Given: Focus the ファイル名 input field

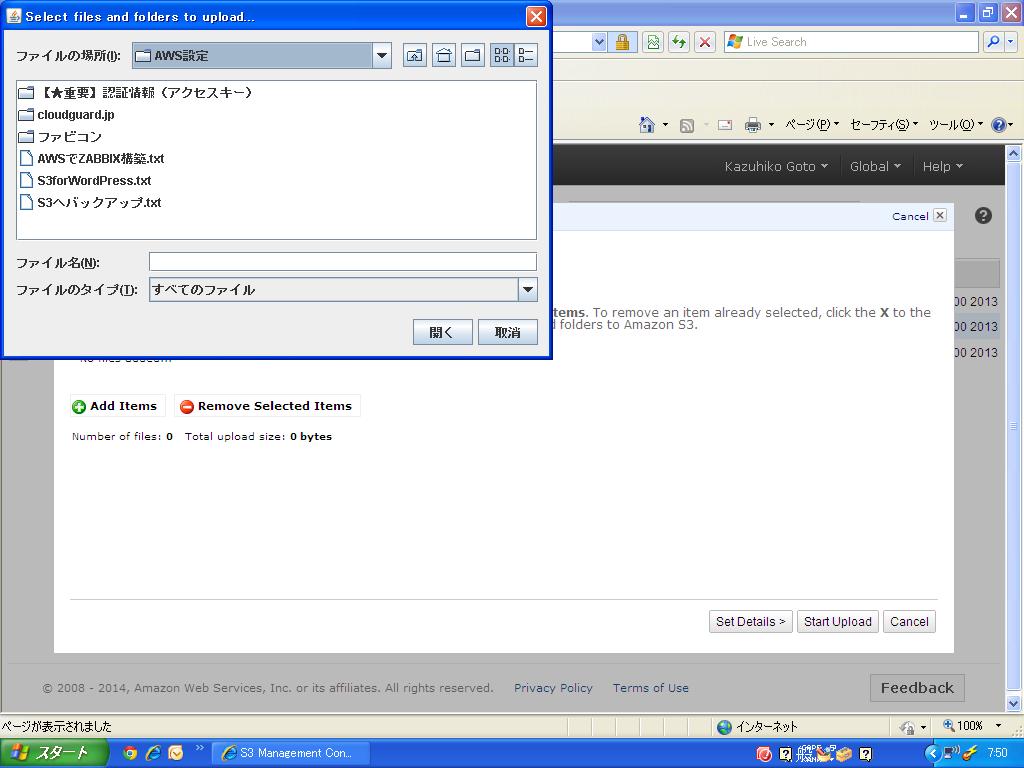Looking at the screenshot, I should pyautogui.click(x=343, y=262).
